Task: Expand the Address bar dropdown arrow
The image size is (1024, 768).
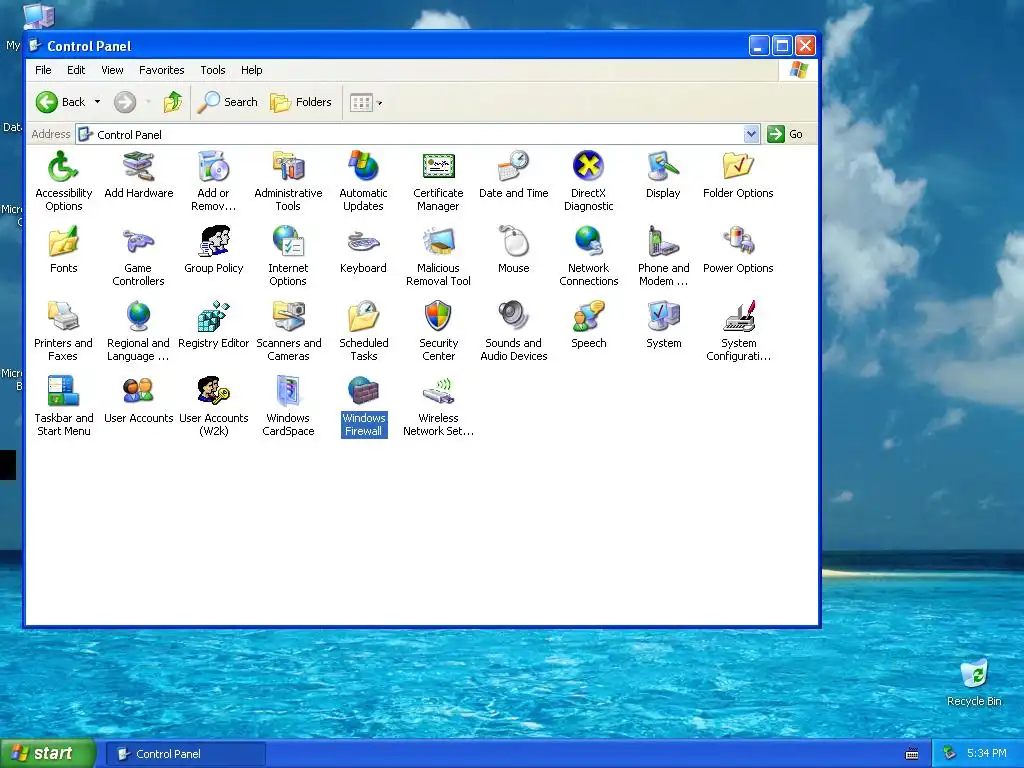Action: [751, 134]
